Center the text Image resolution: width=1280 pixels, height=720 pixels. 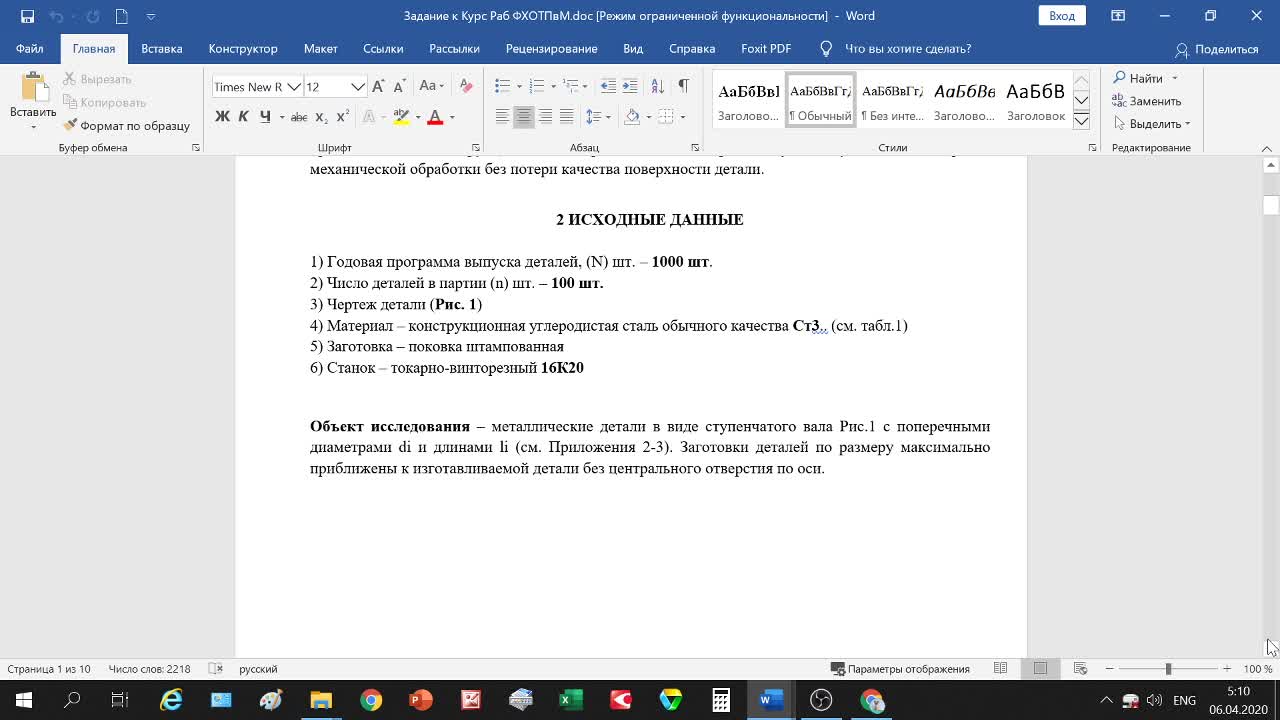pos(523,117)
